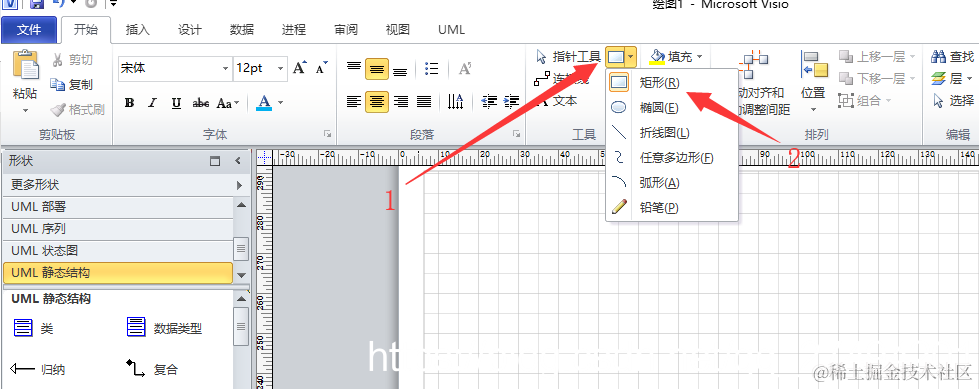The width and height of the screenshot is (979, 389).
Task: Expand the font color dropdown arrow
Action: tap(280, 102)
